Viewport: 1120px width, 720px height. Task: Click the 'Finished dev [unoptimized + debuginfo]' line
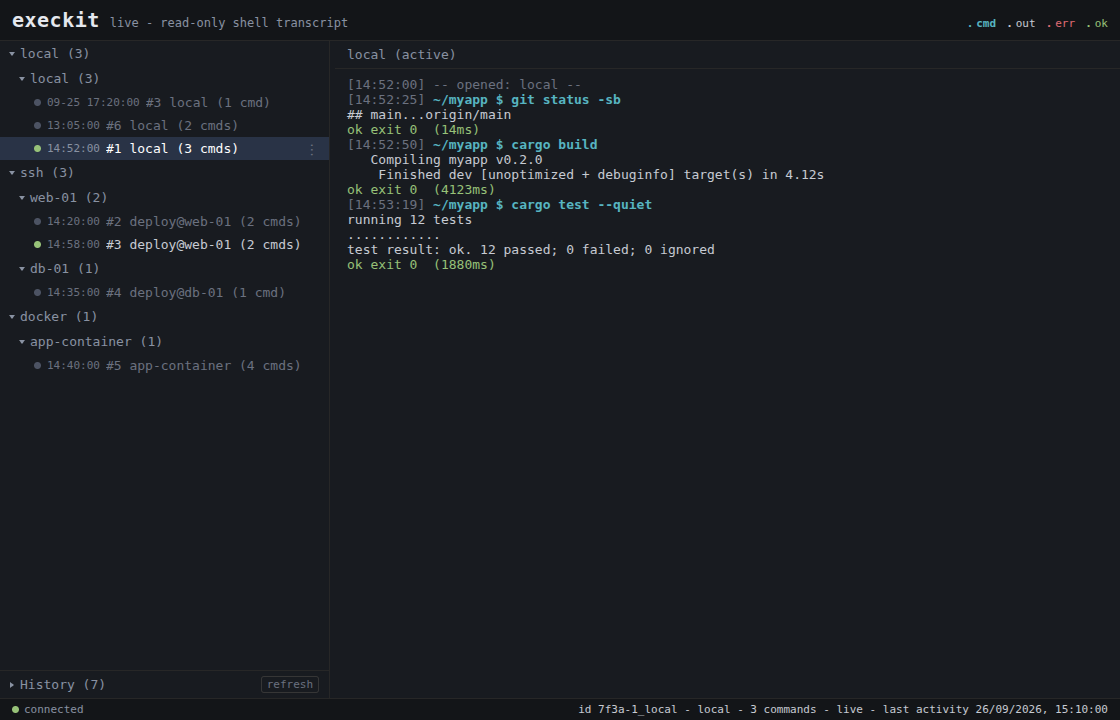tap(601, 174)
